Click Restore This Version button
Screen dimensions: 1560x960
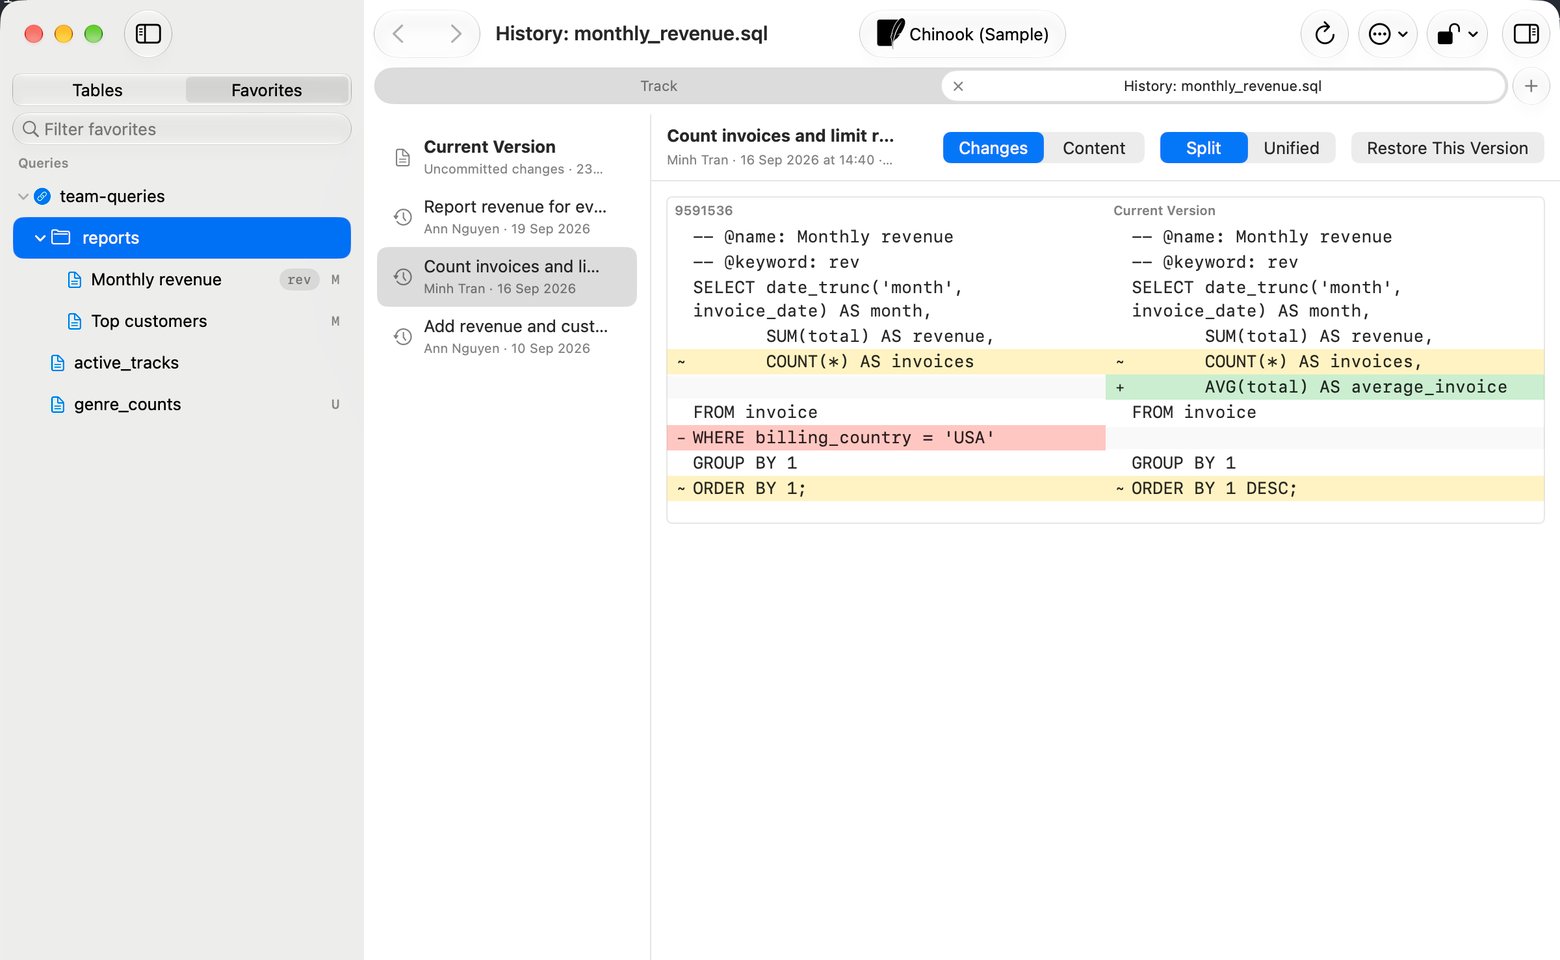(x=1447, y=148)
